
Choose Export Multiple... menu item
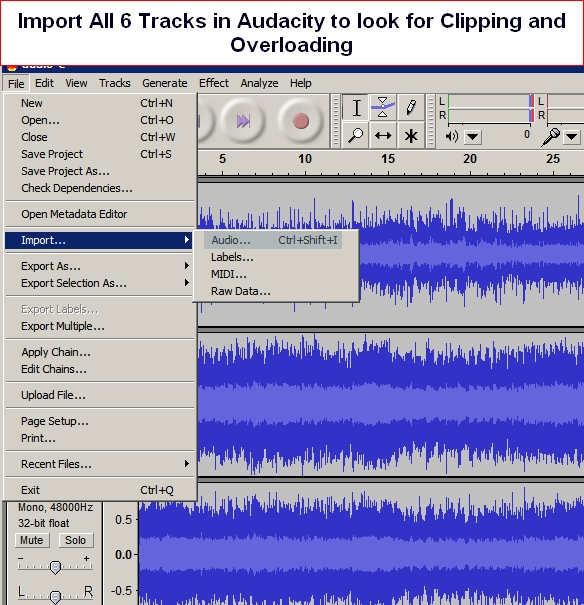[99, 326]
